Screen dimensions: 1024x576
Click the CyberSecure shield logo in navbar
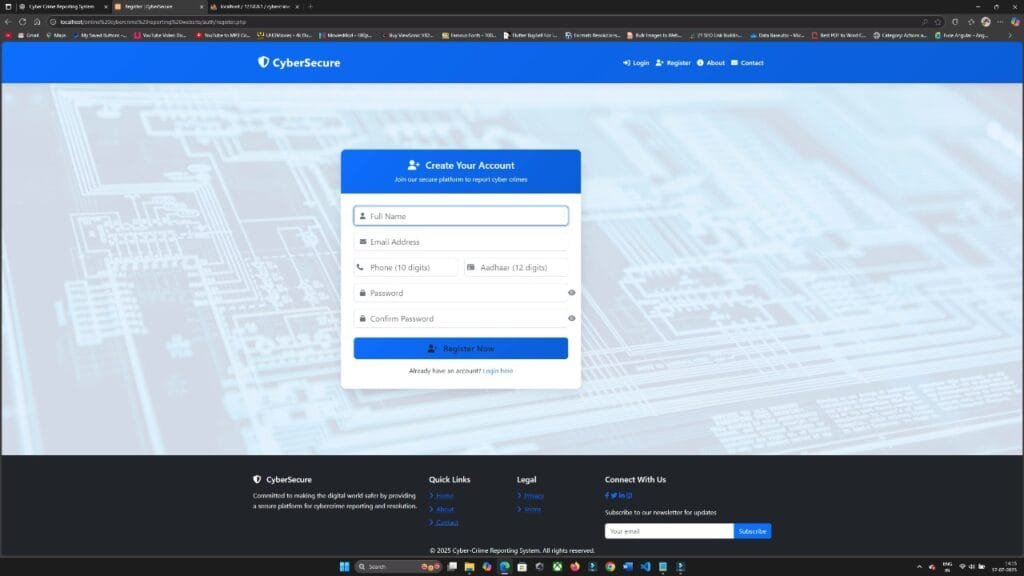262,62
